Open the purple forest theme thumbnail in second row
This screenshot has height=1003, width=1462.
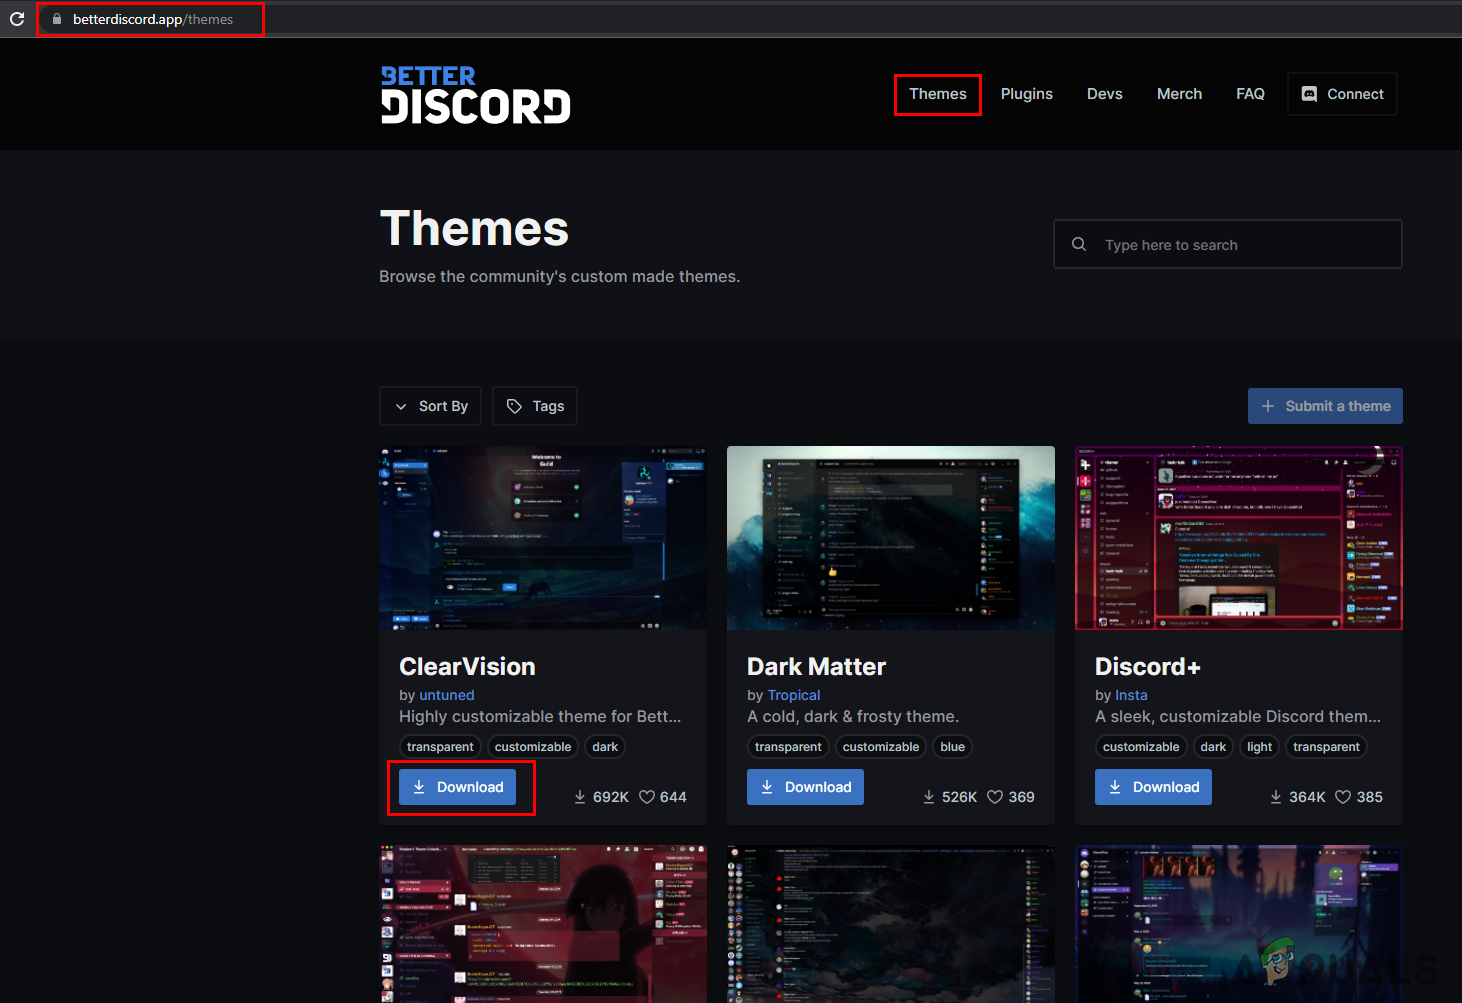point(1239,924)
